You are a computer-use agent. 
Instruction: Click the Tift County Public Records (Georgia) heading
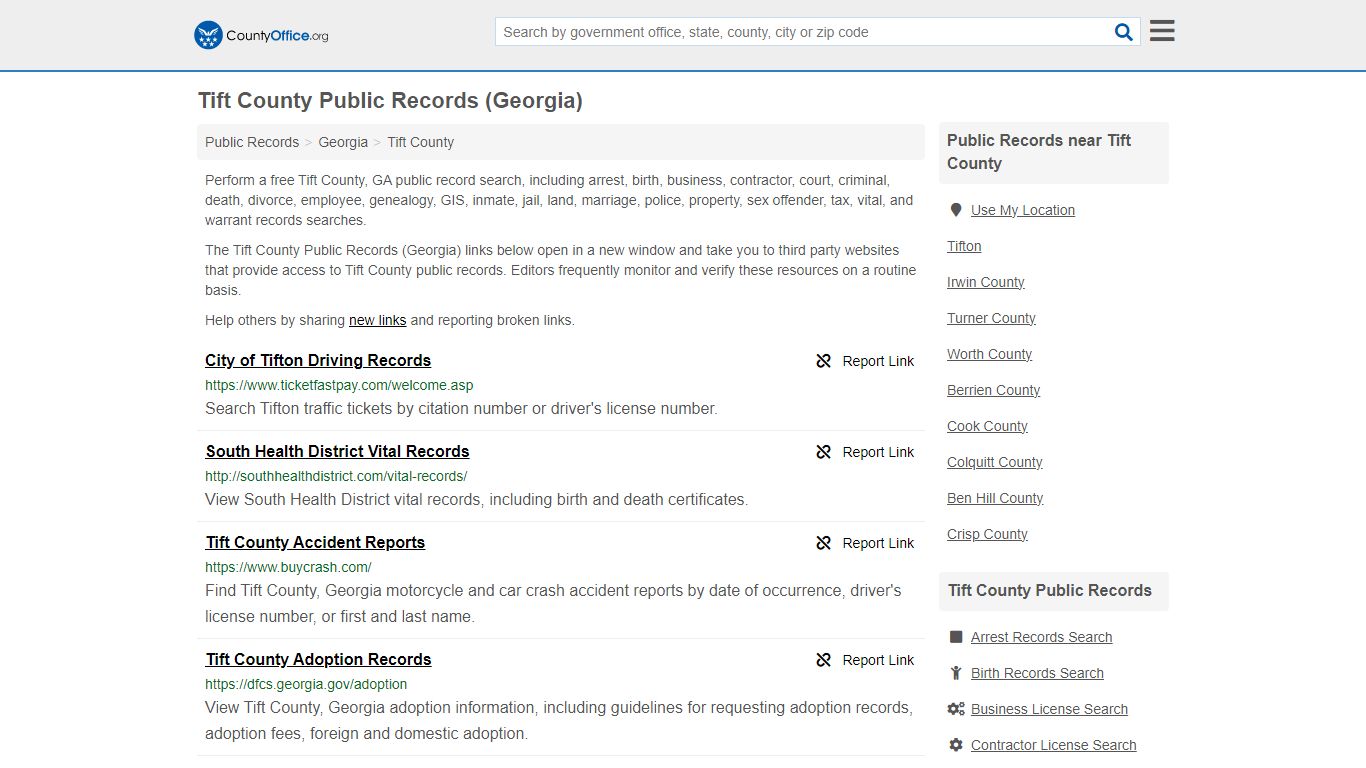(390, 101)
